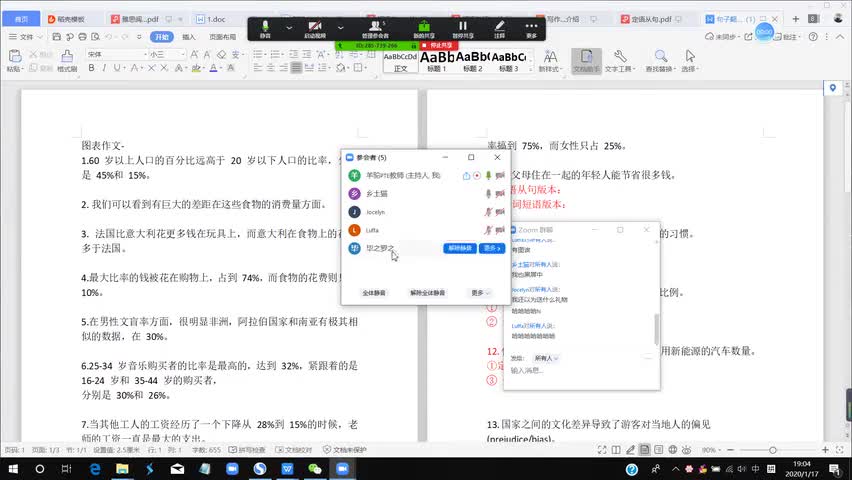852x480 pixels.
Task: Open audio options arrow beside mute button
Action: click(x=289, y=27)
